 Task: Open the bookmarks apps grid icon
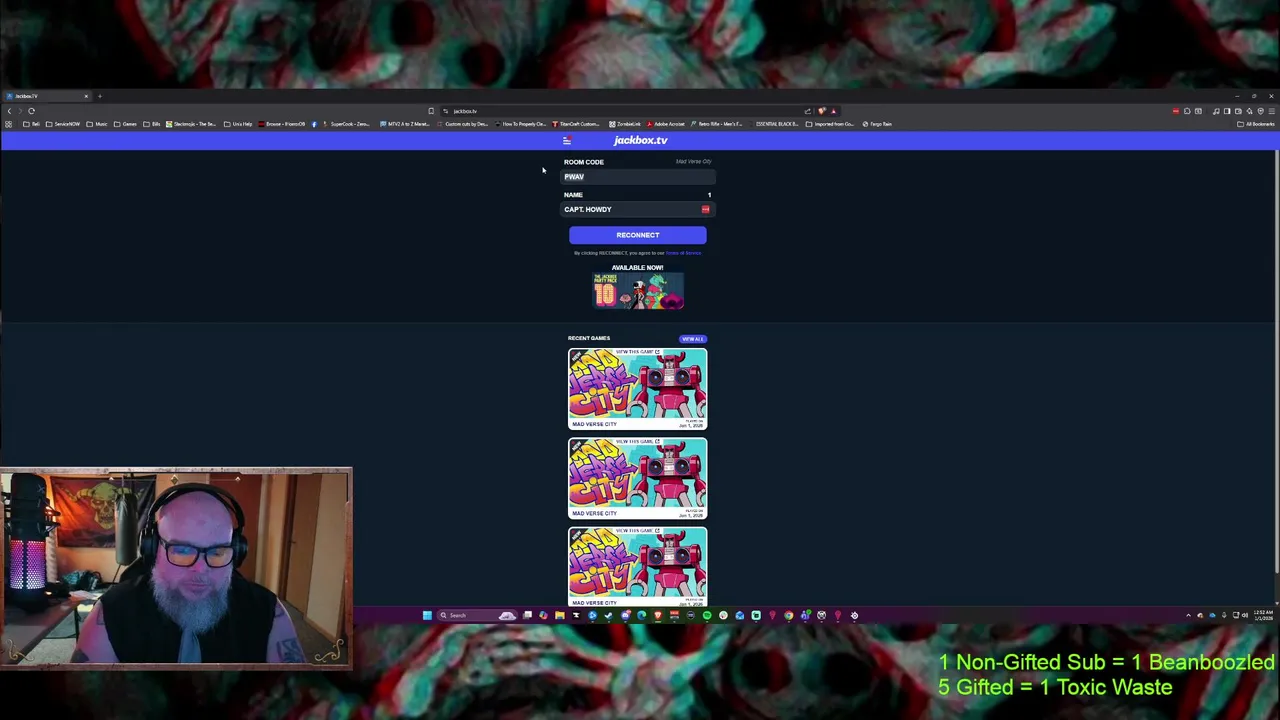[8, 124]
